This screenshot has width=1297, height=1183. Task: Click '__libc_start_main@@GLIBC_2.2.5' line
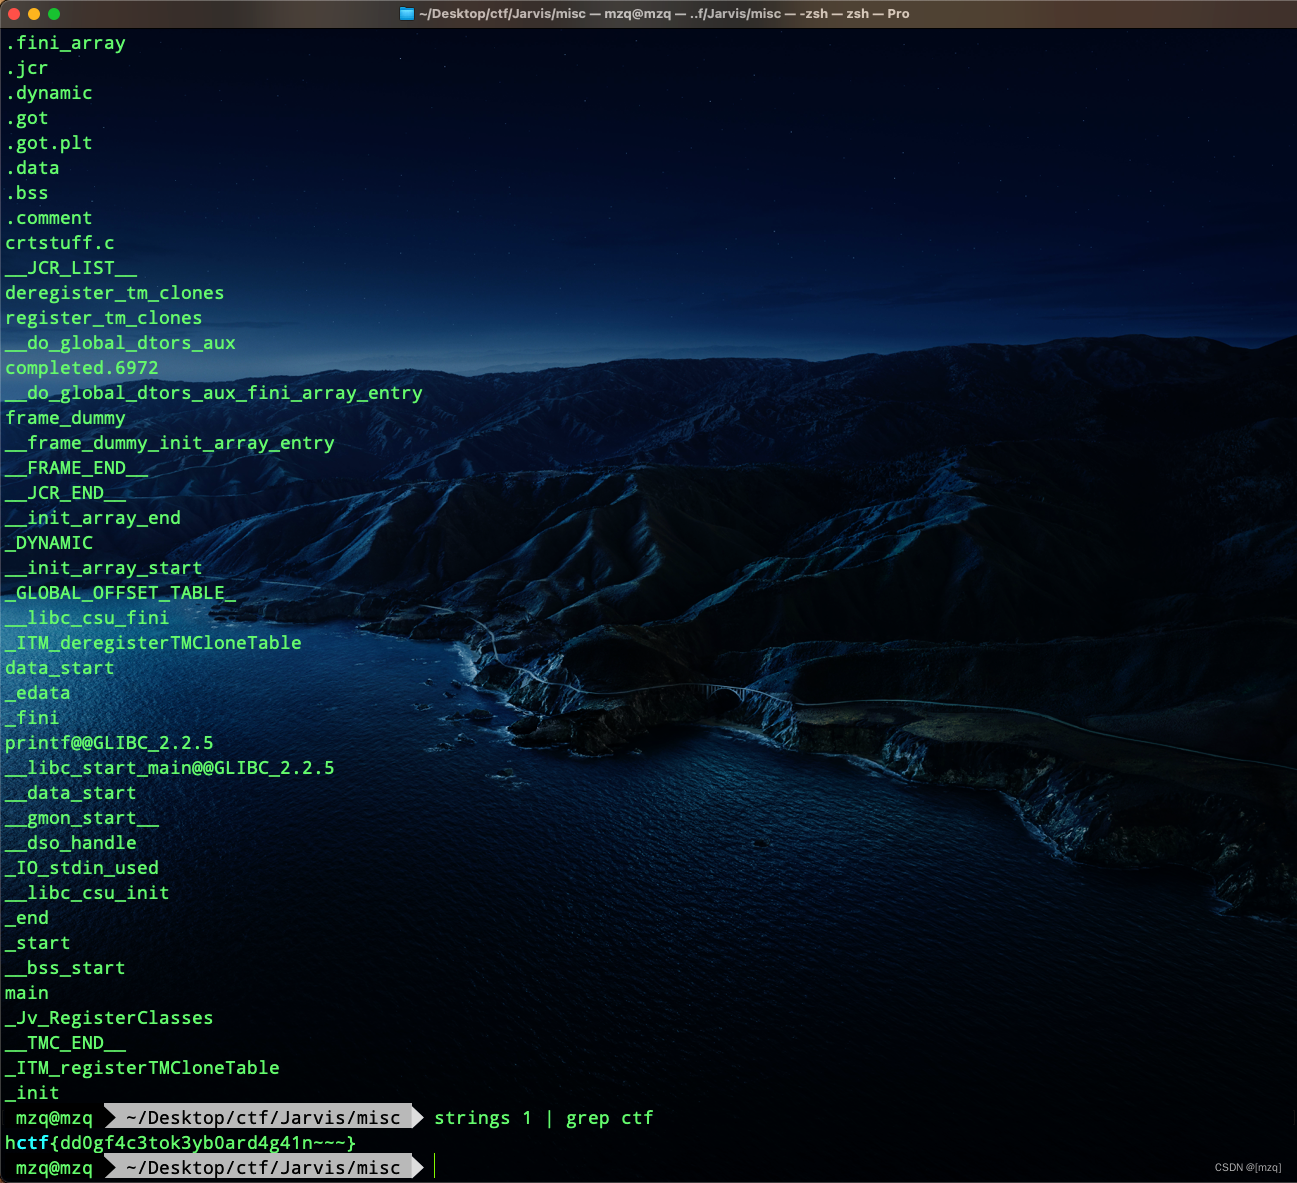pos(170,768)
